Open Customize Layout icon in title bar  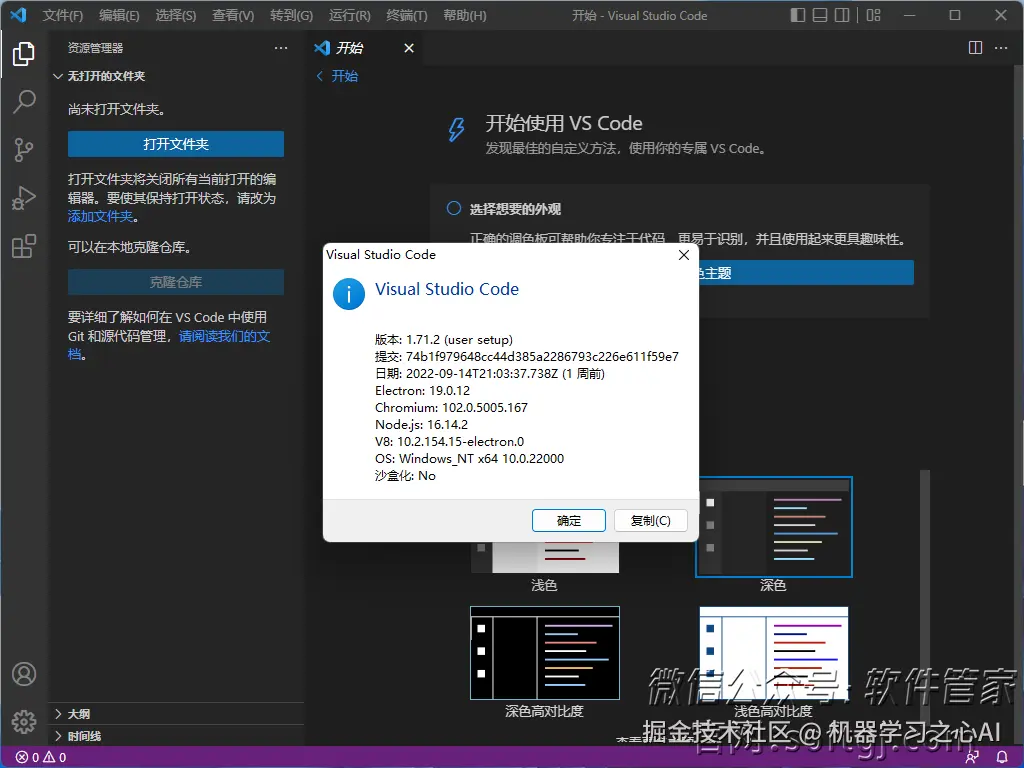tap(874, 15)
